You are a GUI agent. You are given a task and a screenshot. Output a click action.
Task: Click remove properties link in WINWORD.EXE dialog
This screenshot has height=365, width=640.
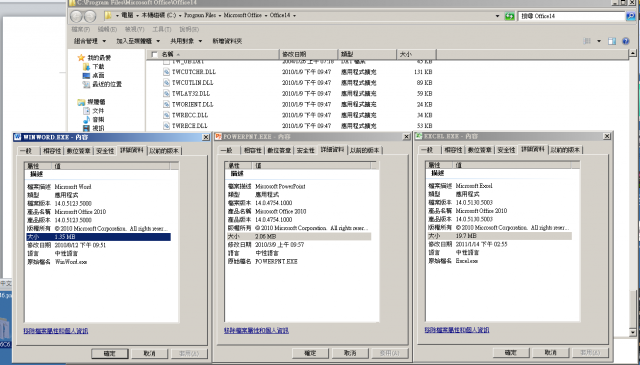(56, 331)
